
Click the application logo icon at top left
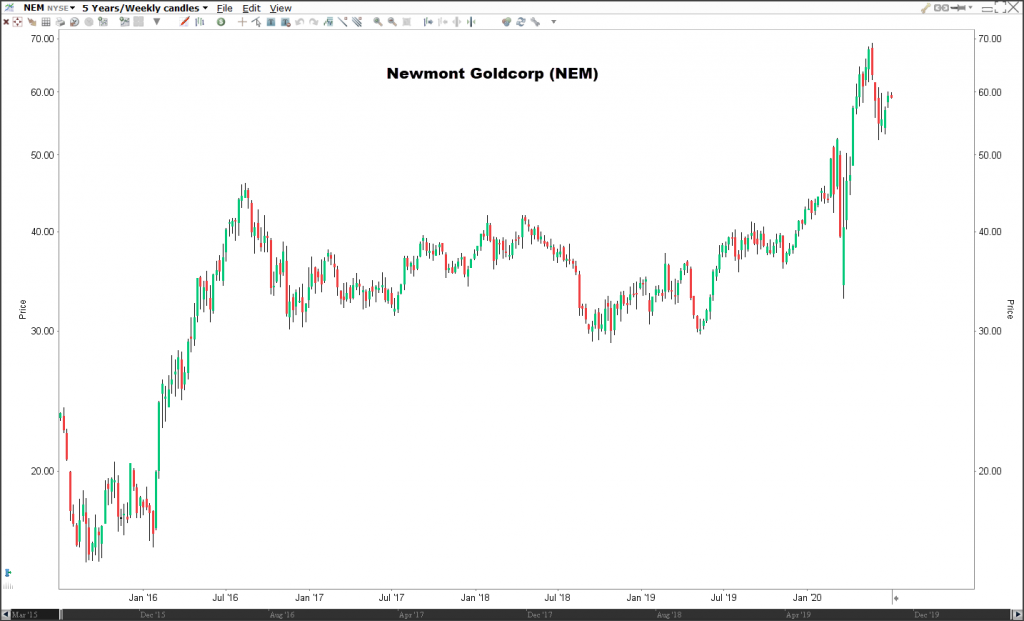point(9,8)
